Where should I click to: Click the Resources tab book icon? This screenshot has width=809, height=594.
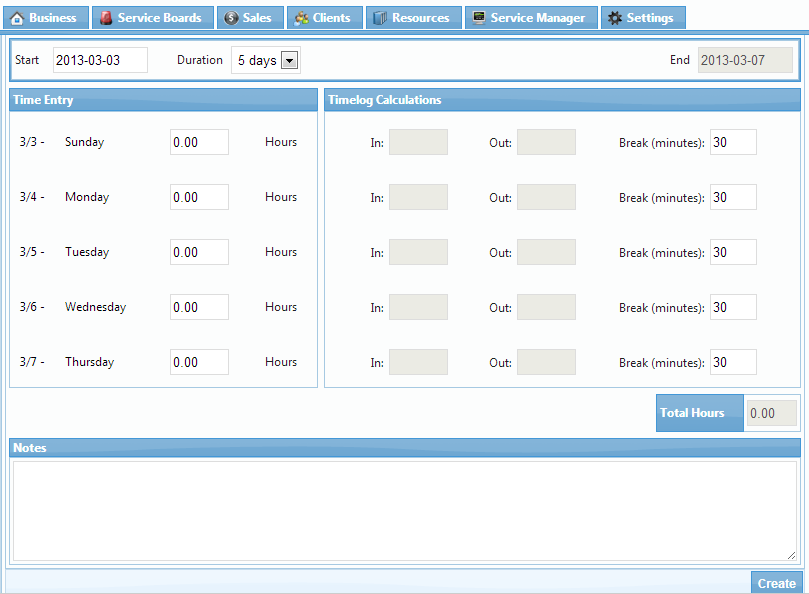click(x=380, y=18)
